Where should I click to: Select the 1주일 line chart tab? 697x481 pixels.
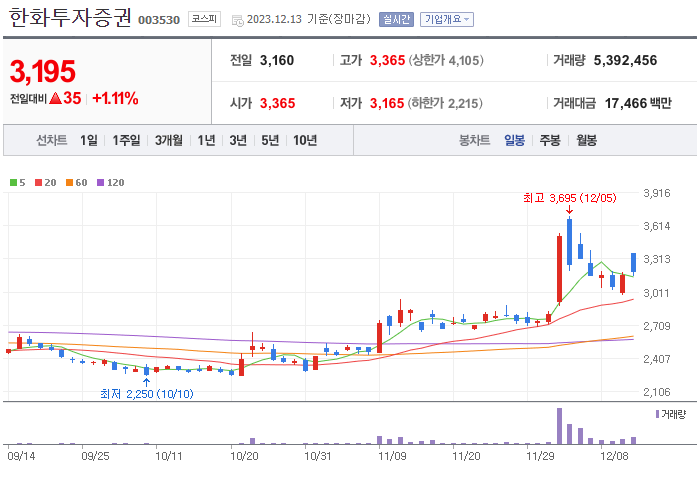(126, 140)
